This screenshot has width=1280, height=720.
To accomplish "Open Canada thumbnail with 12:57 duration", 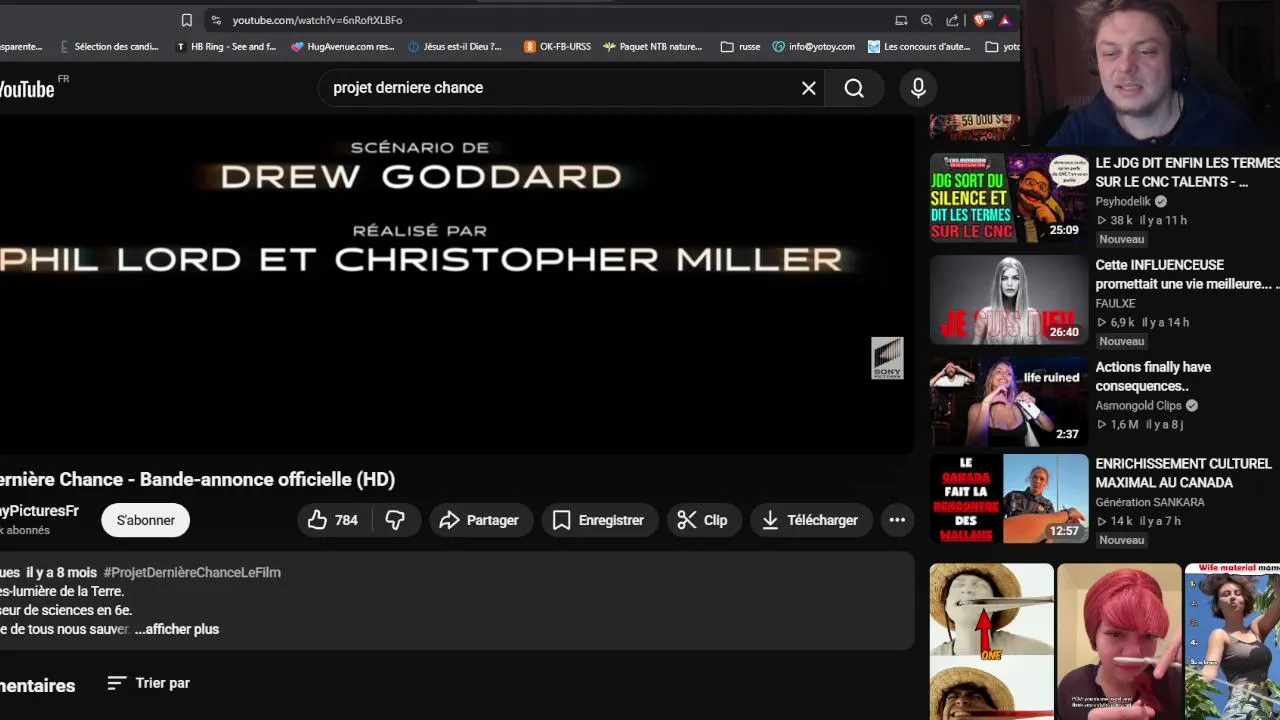I will [1009, 499].
